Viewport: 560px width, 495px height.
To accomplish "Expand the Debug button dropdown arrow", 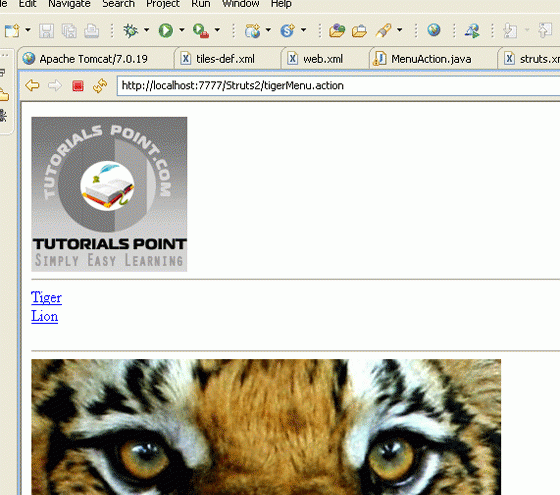I will pyautogui.click(x=146, y=30).
